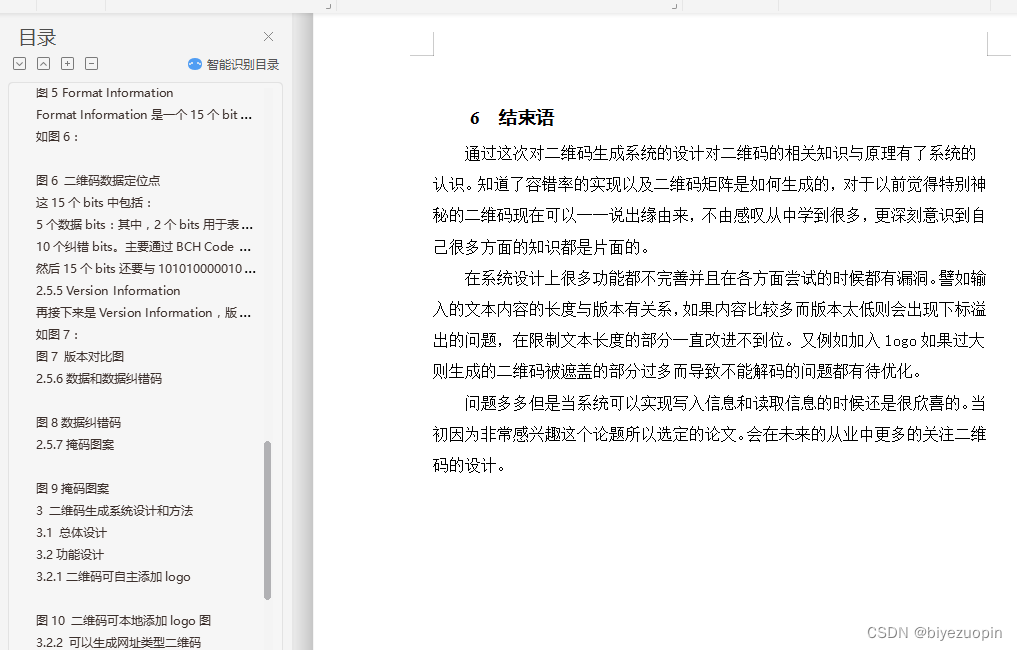This screenshot has height=650, width=1017.
Task: Jump to next heading with down-arrow icon
Action: [19, 63]
